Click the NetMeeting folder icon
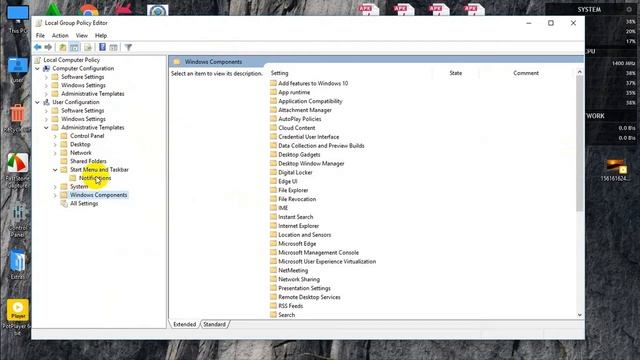The width and height of the screenshot is (640, 360). pyautogui.click(x=273, y=270)
